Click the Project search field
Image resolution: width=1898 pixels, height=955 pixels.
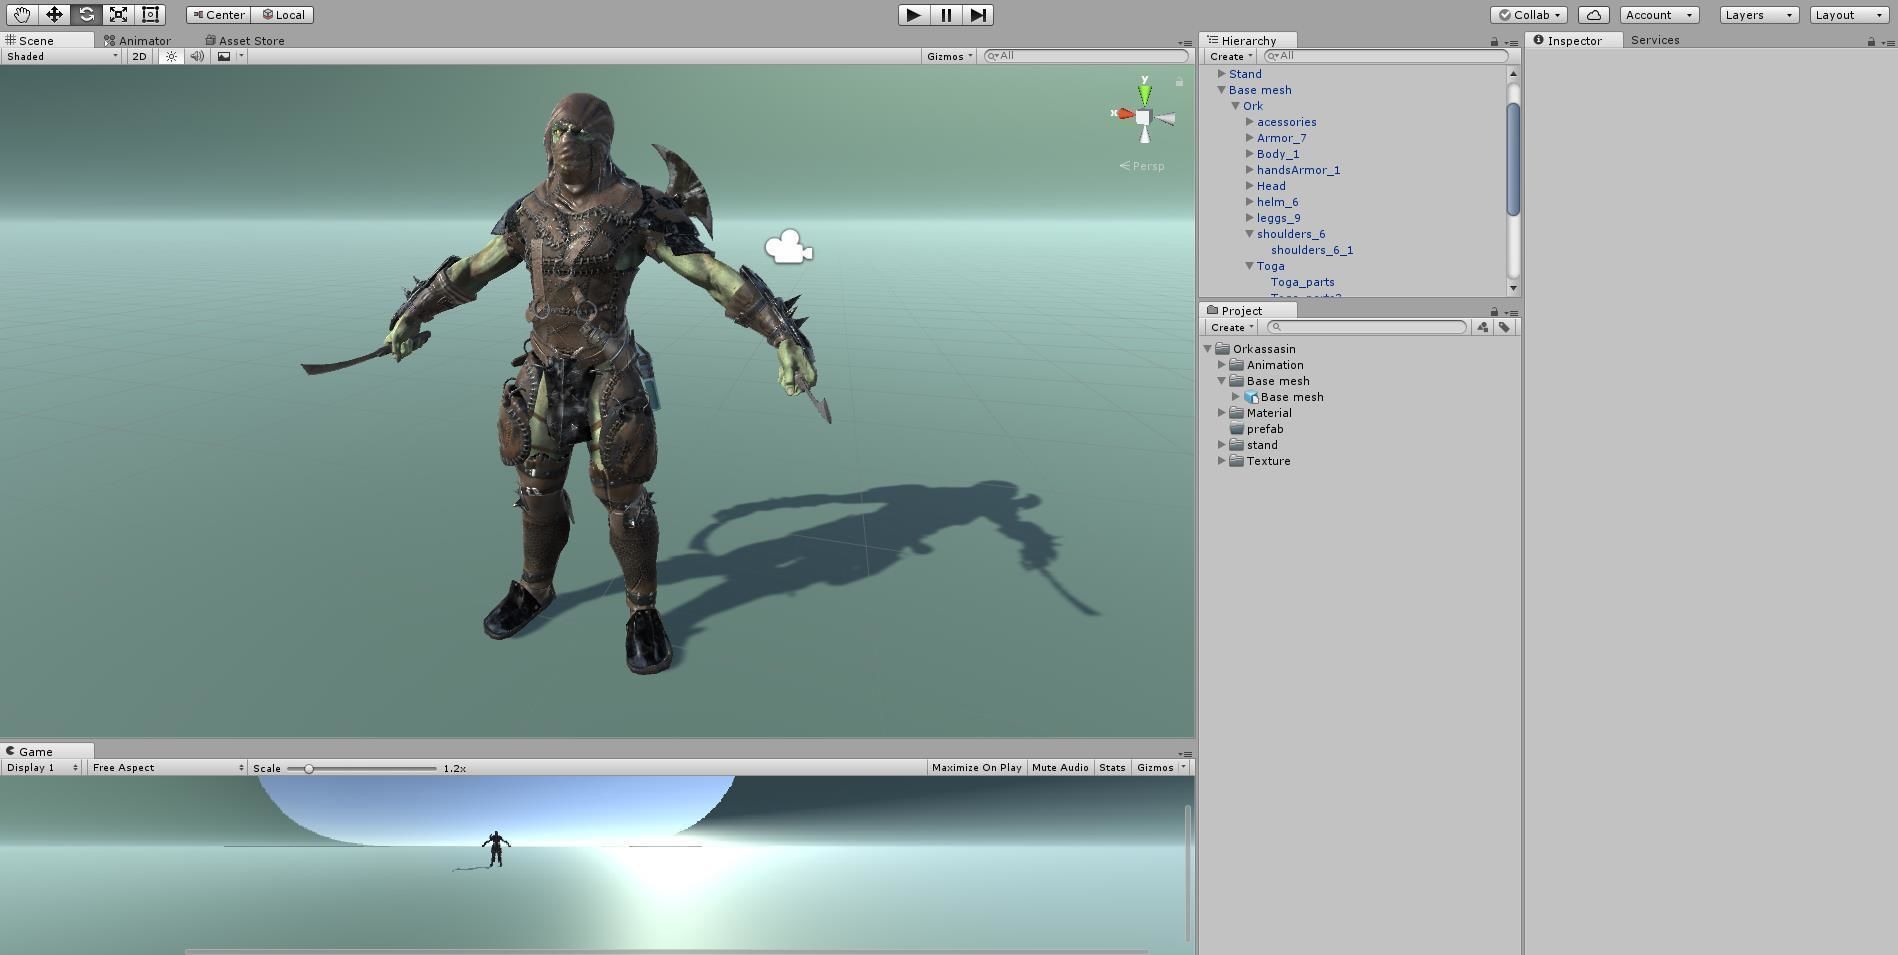tap(1366, 327)
